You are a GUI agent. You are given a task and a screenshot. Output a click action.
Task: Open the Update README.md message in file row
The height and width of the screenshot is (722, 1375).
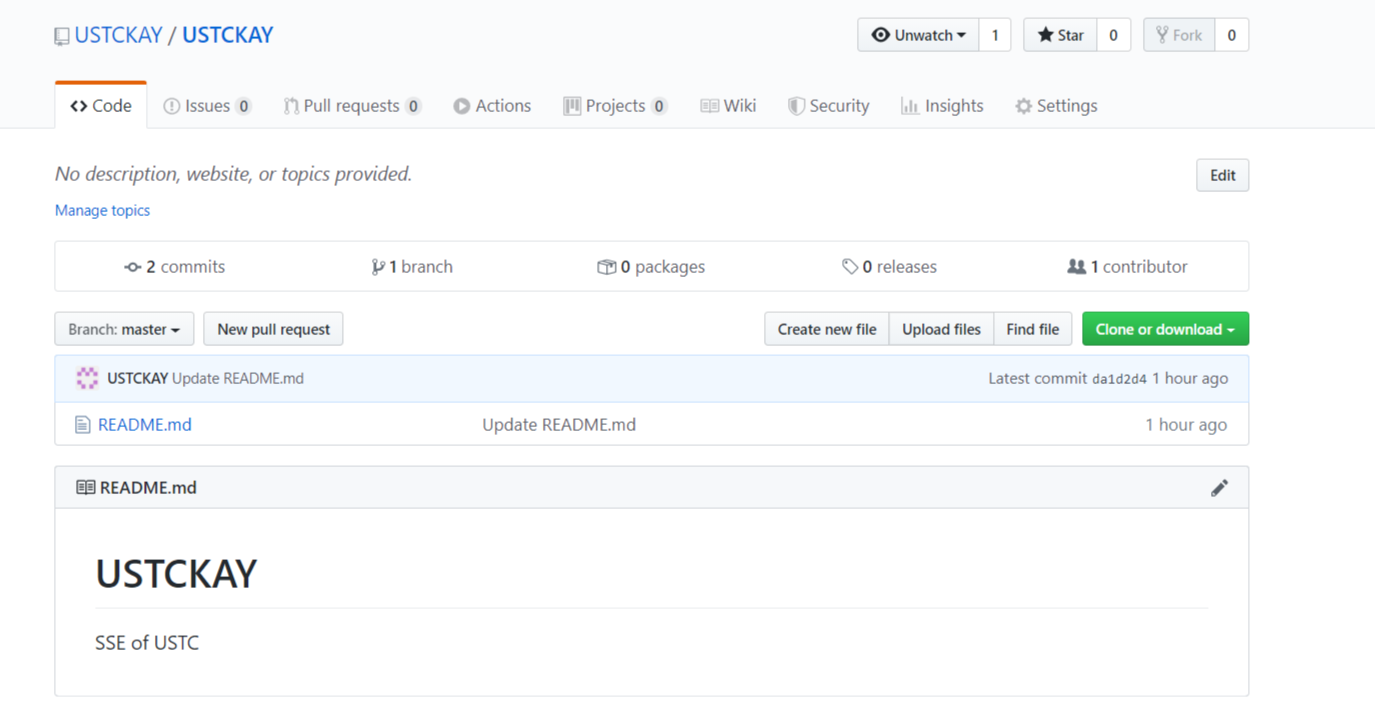559,425
